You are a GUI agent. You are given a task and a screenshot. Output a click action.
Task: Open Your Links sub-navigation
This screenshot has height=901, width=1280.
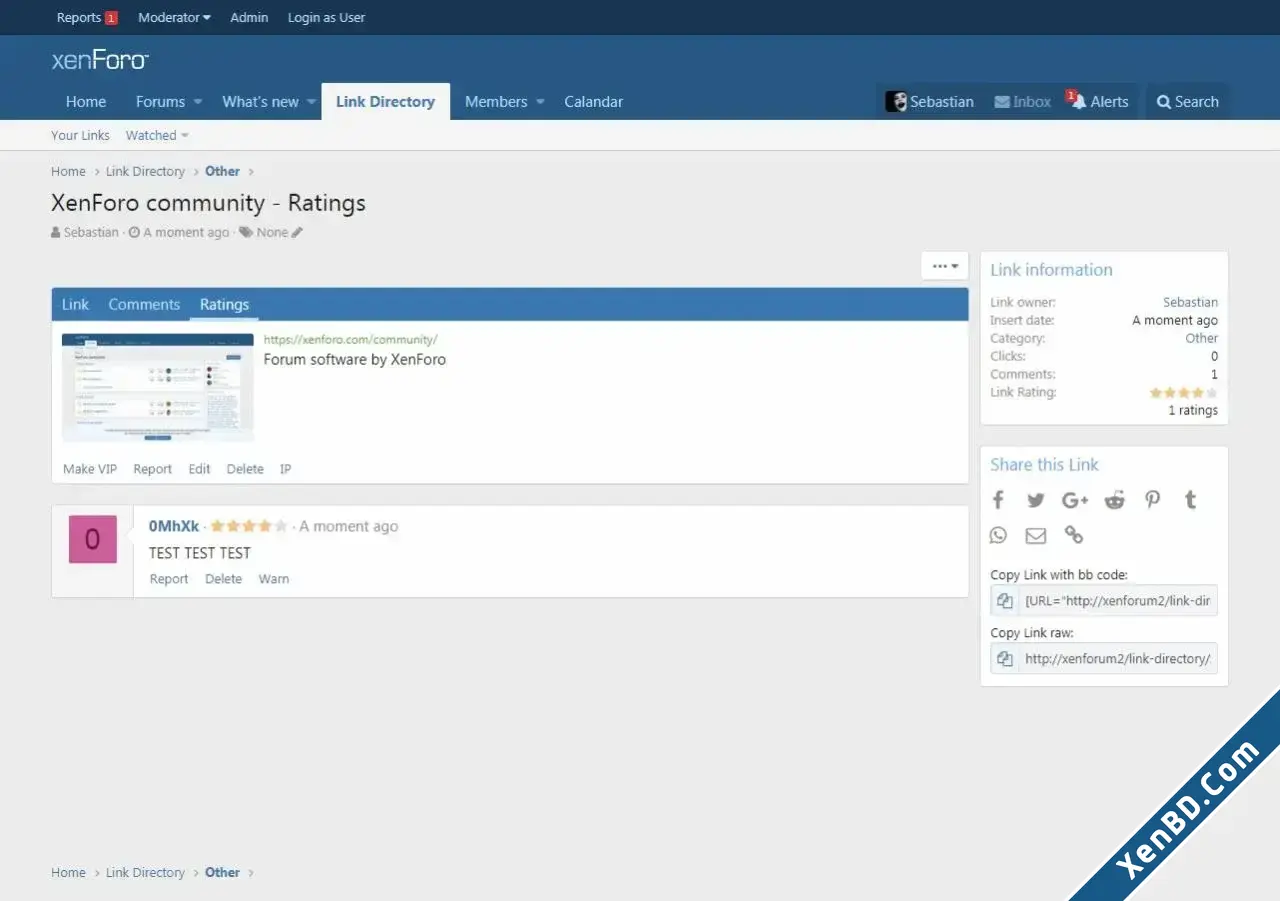80,136
